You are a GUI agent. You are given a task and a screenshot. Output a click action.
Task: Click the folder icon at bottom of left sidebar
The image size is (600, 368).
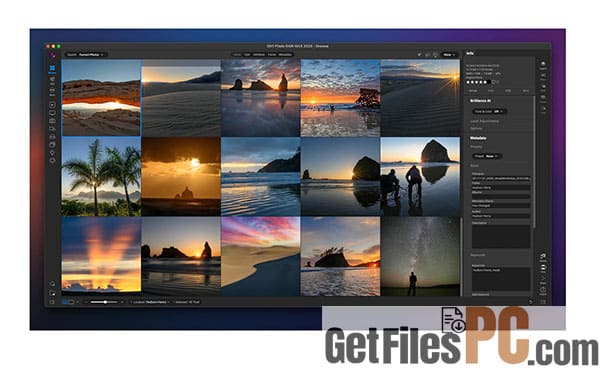52,294
